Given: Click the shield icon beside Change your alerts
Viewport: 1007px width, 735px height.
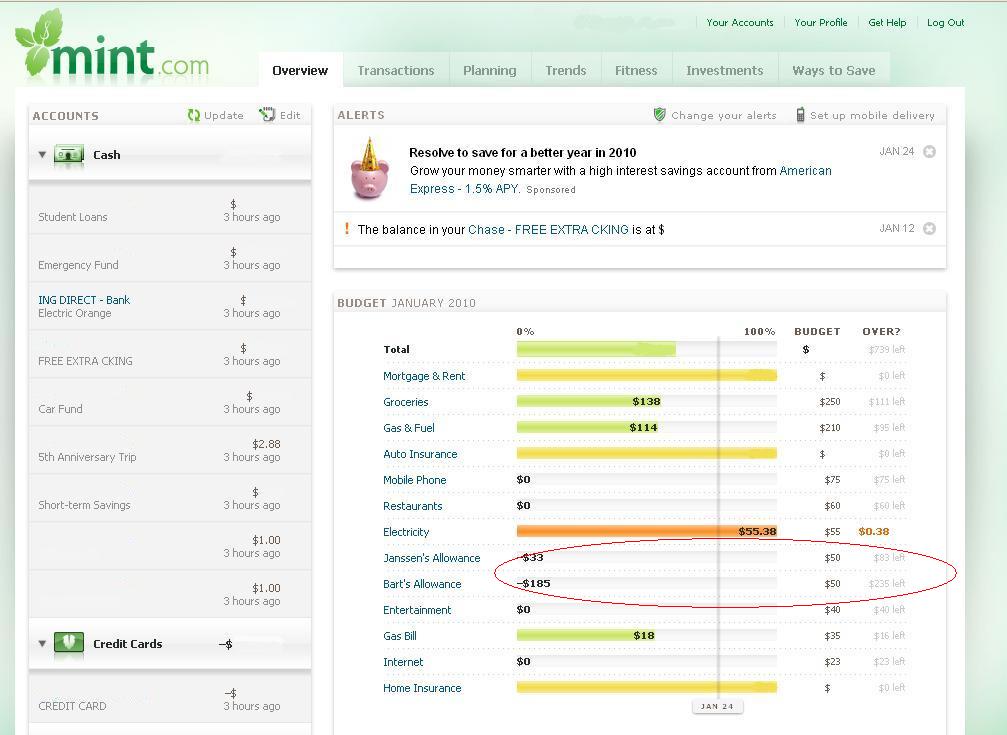Looking at the screenshot, I should [660, 114].
